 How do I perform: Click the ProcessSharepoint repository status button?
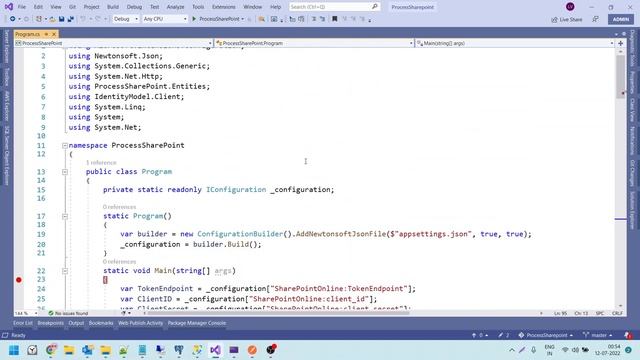[546, 335]
